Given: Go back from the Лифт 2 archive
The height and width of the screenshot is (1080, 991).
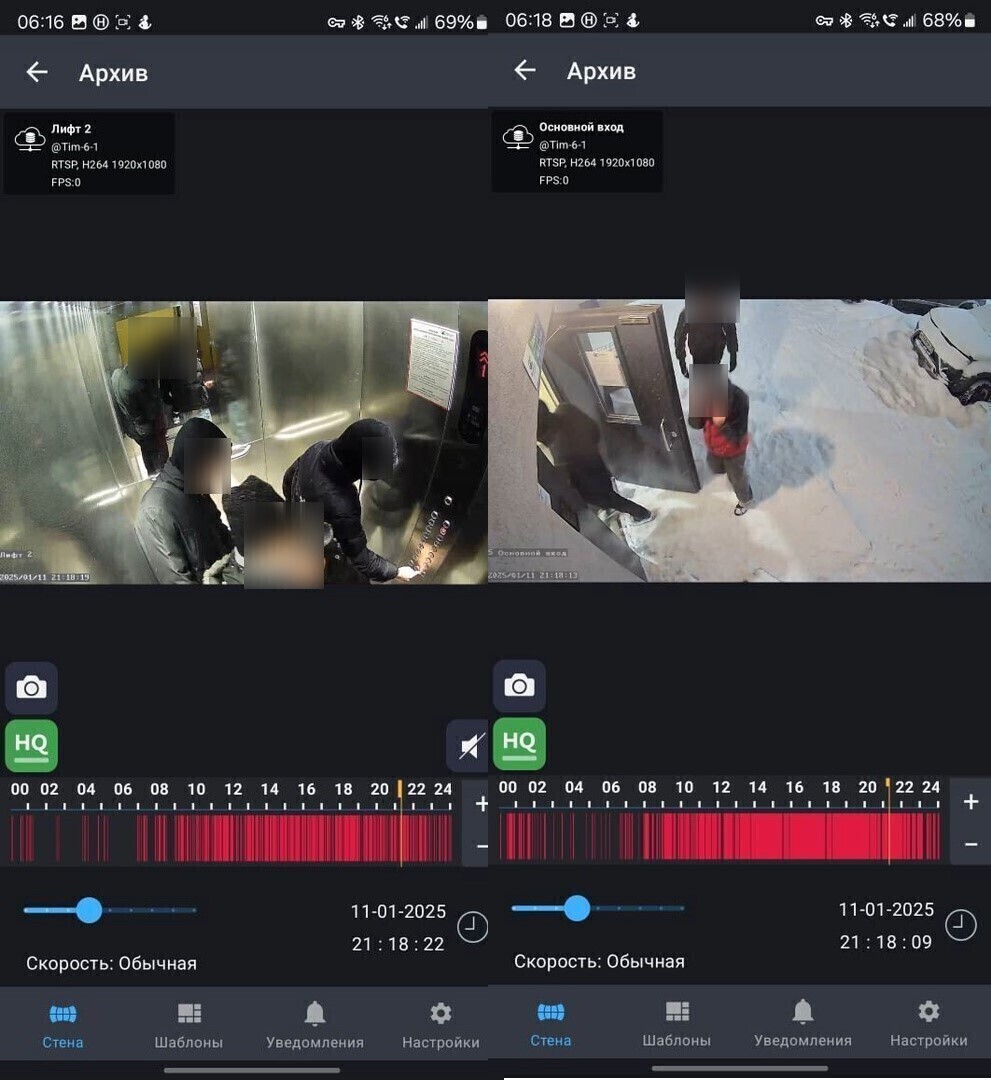Looking at the screenshot, I should tap(37, 72).
